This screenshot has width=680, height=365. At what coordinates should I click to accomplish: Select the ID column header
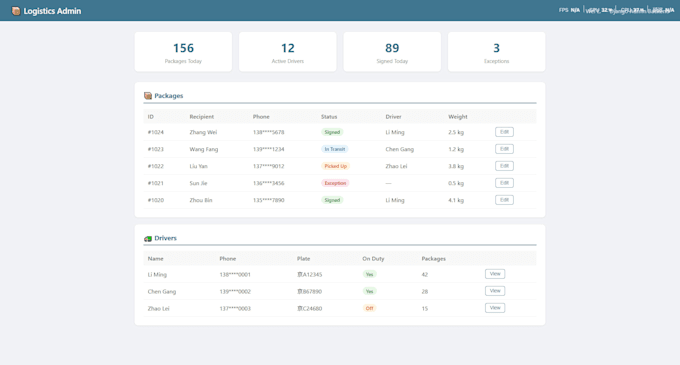[x=150, y=117]
